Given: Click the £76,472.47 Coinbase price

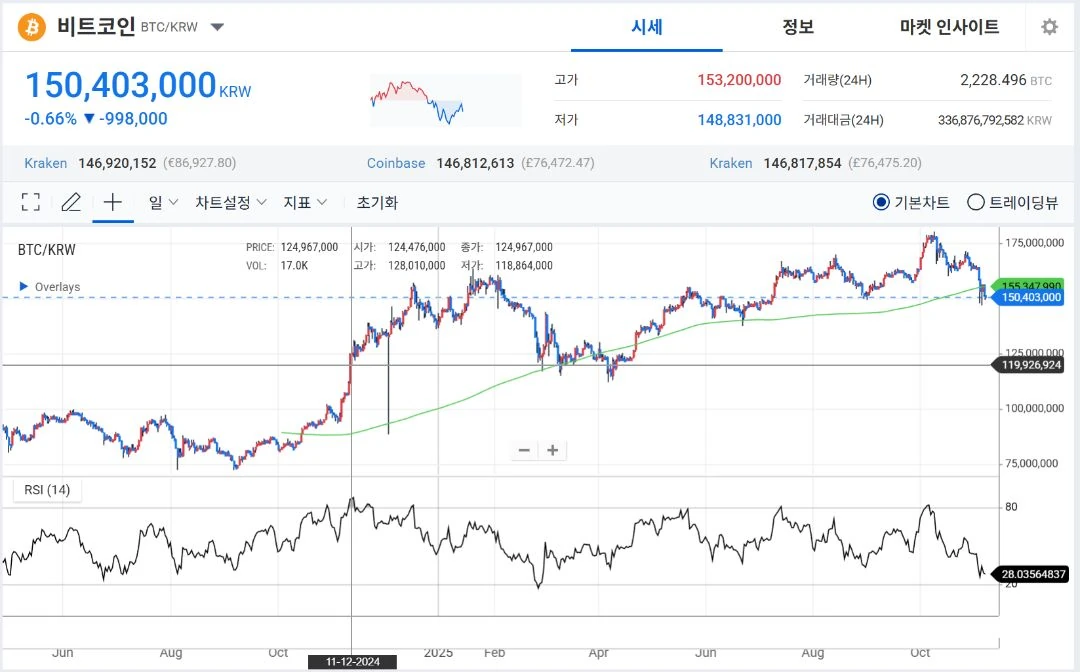Looking at the screenshot, I should [558, 163].
